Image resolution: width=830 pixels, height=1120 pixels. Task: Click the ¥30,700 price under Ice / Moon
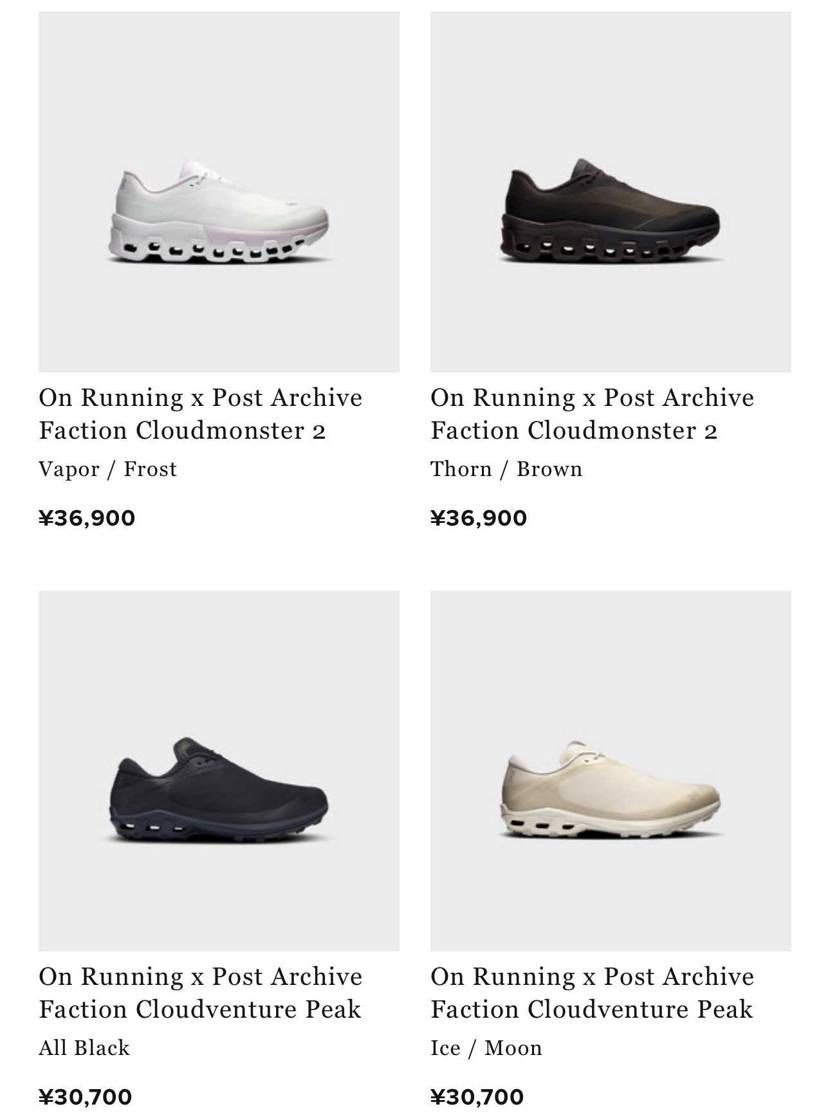tap(477, 1096)
